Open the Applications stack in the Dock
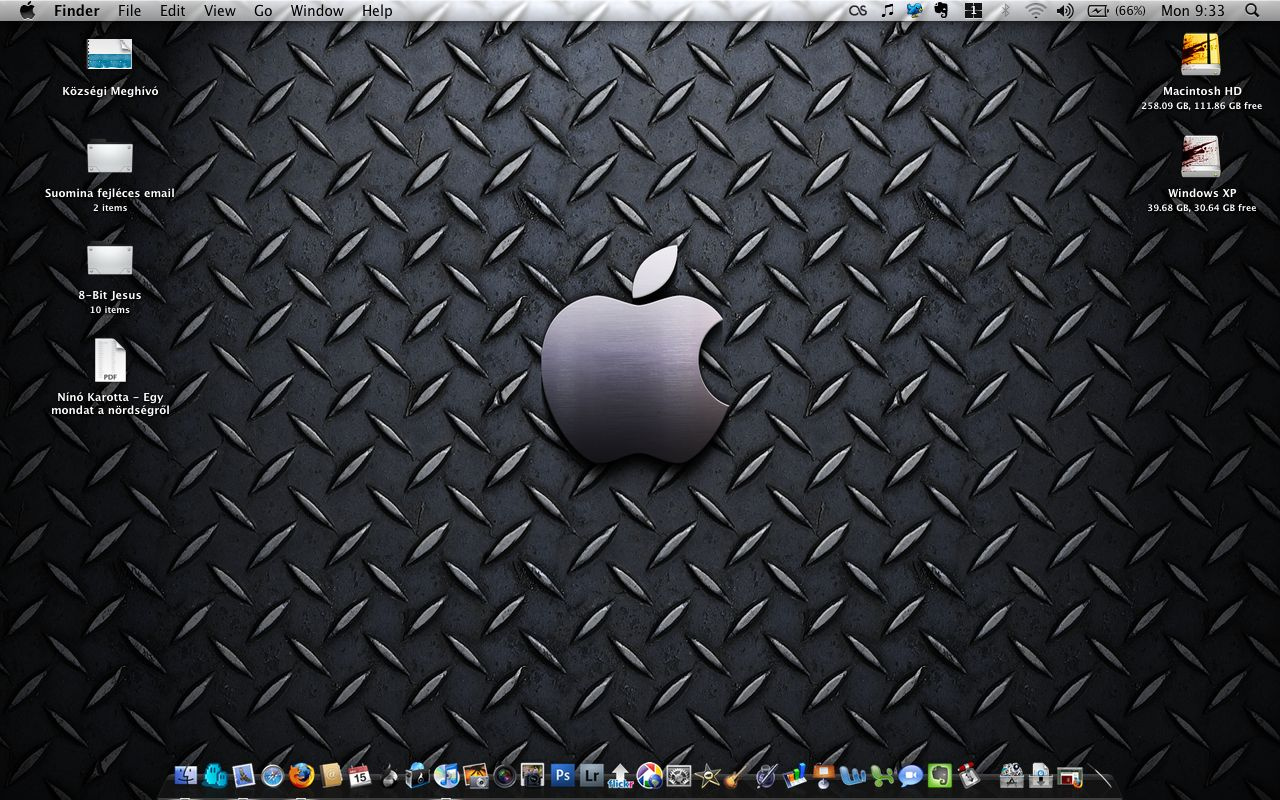Screen dimensions: 1280x800 [1012, 775]
